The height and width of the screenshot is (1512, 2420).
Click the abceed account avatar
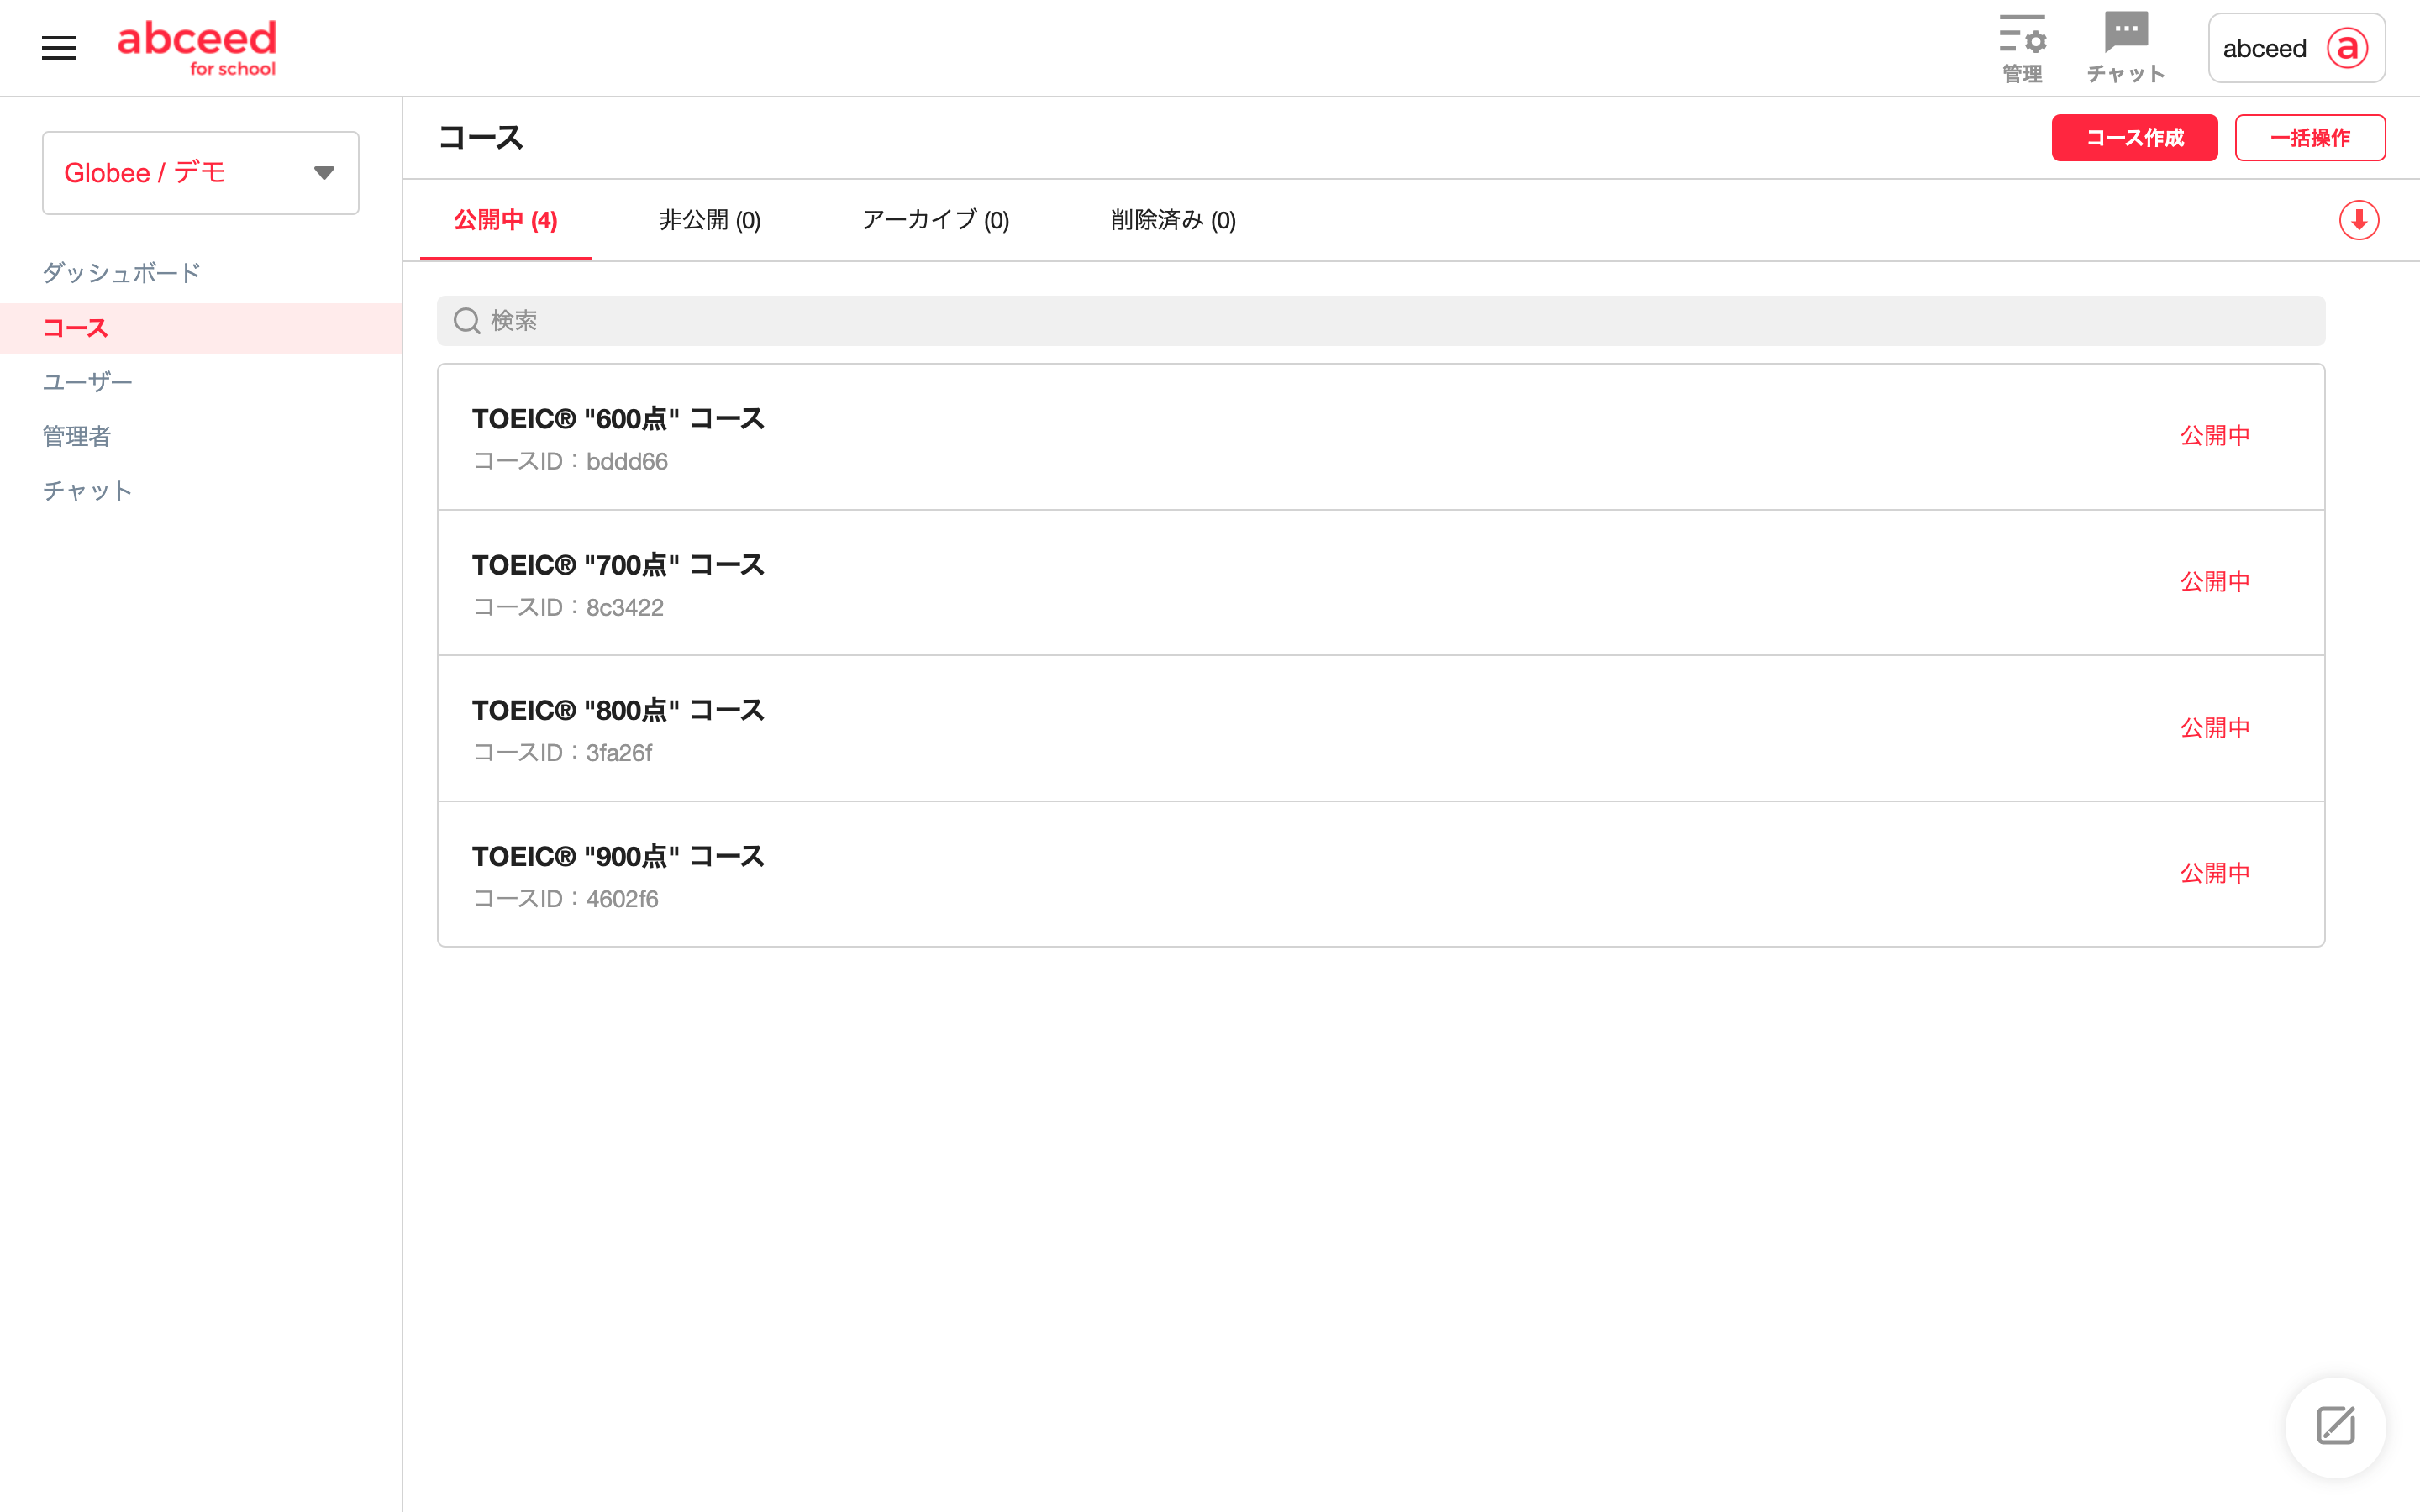2347,48
